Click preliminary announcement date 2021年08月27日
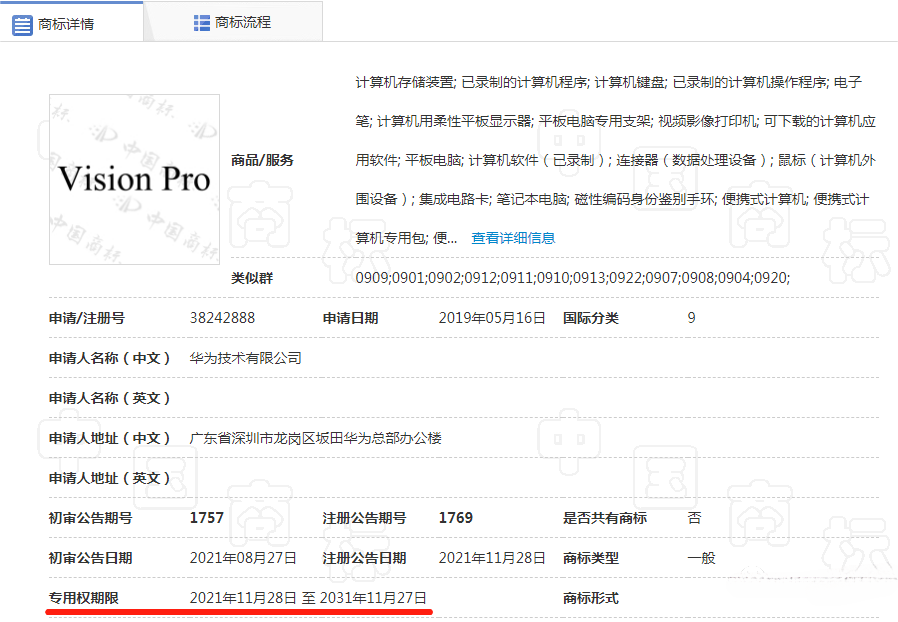 [243, 558]
